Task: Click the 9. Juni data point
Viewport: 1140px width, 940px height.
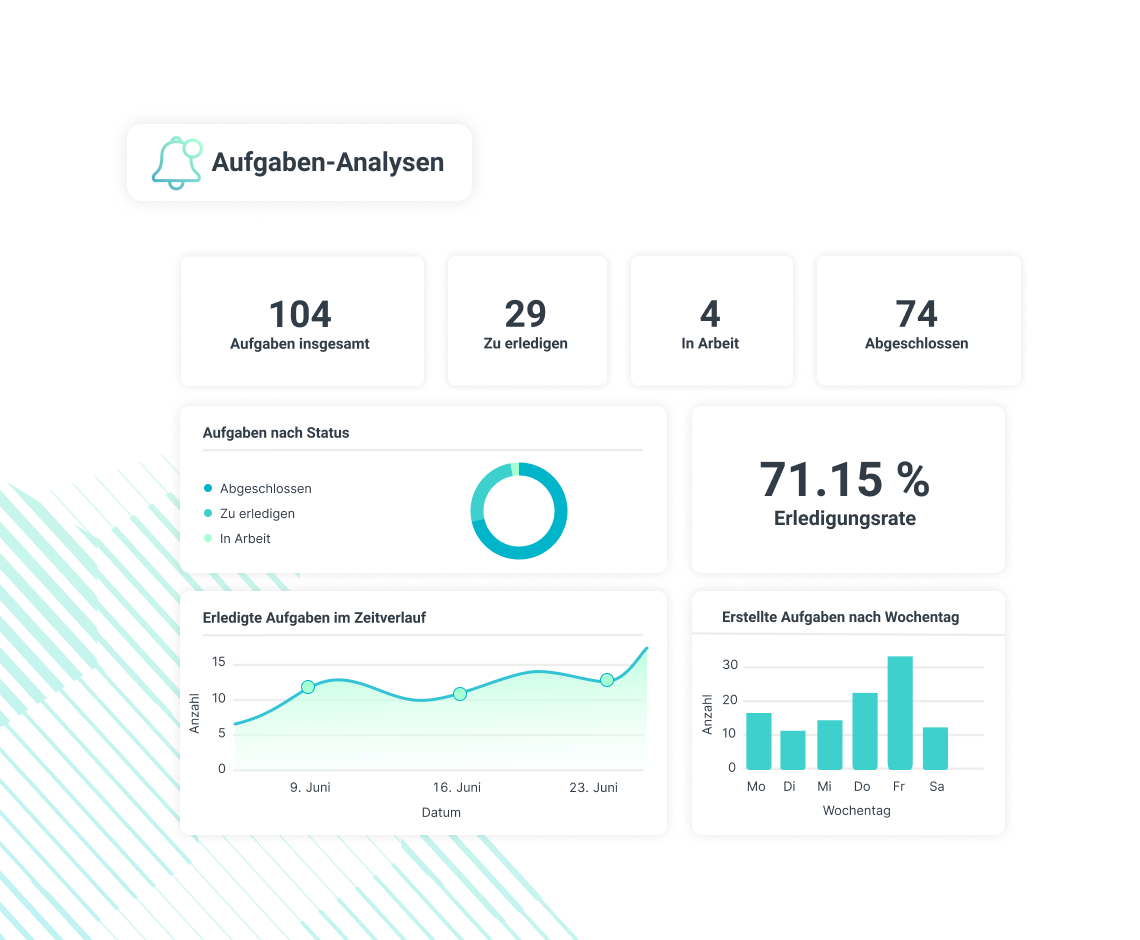Action: click(308, 687)
